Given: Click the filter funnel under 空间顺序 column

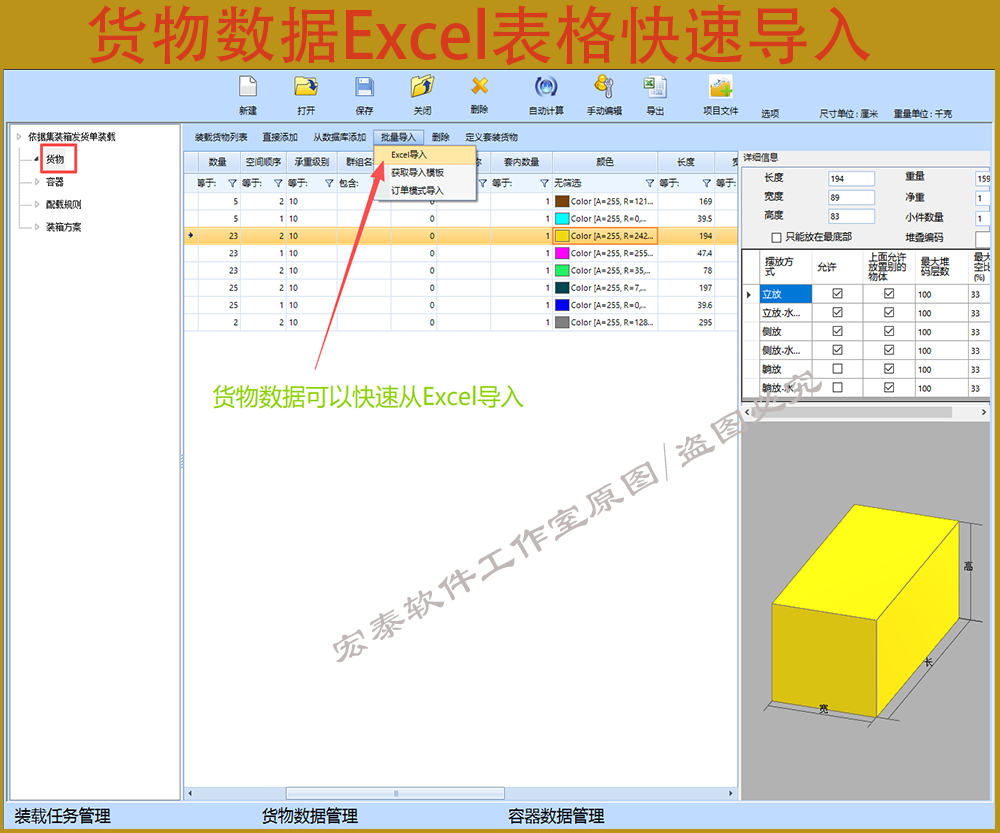Looking at the screenshot, I should pyautogui.click(x=278, y=183).
